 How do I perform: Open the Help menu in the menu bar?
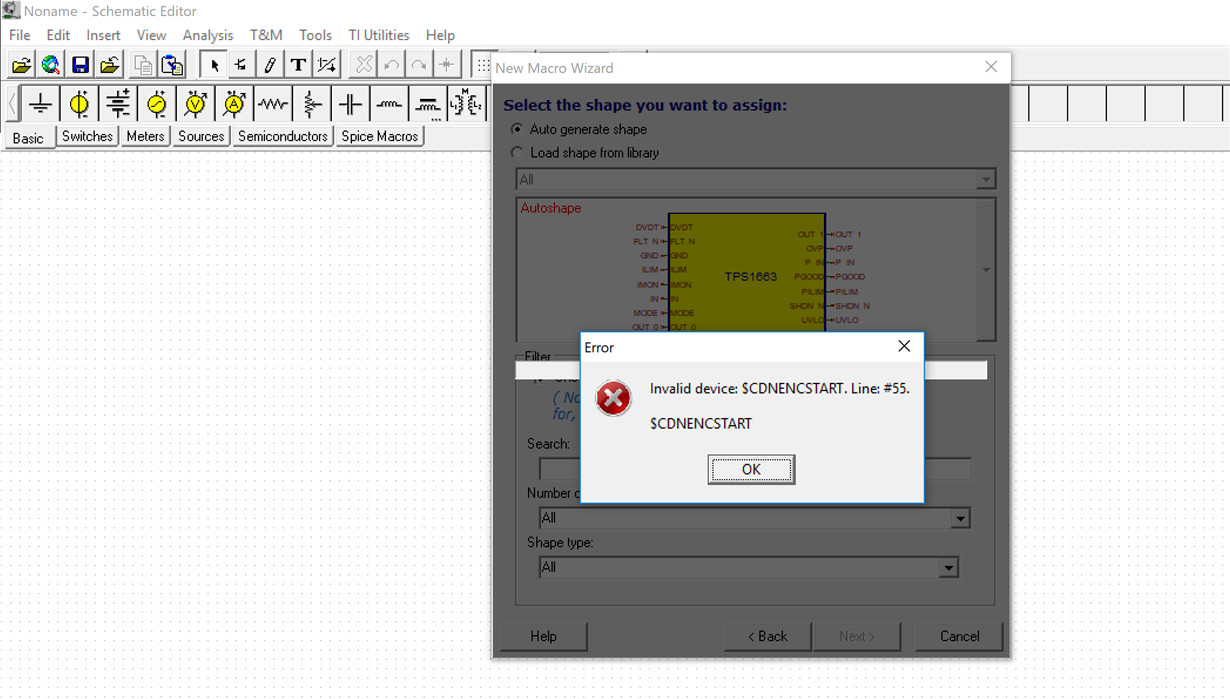point(440,35)
